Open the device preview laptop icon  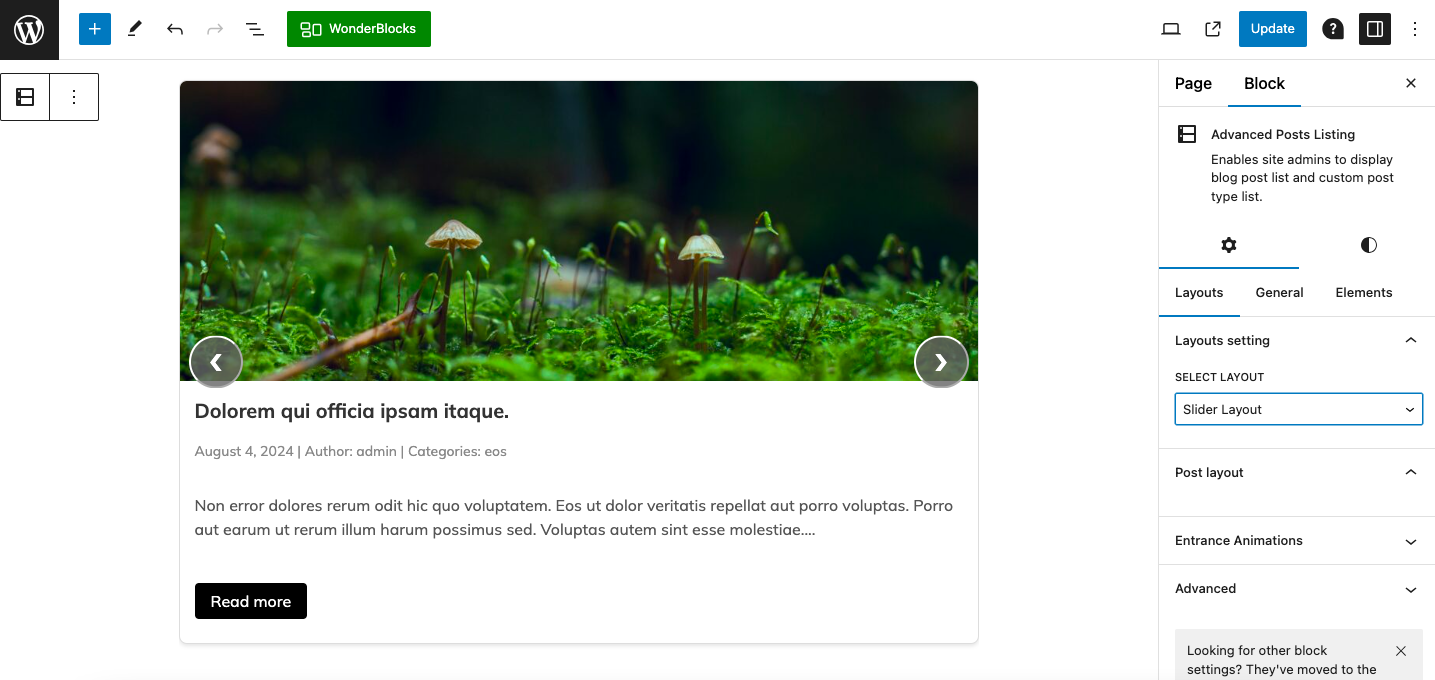coord(1171,29)
